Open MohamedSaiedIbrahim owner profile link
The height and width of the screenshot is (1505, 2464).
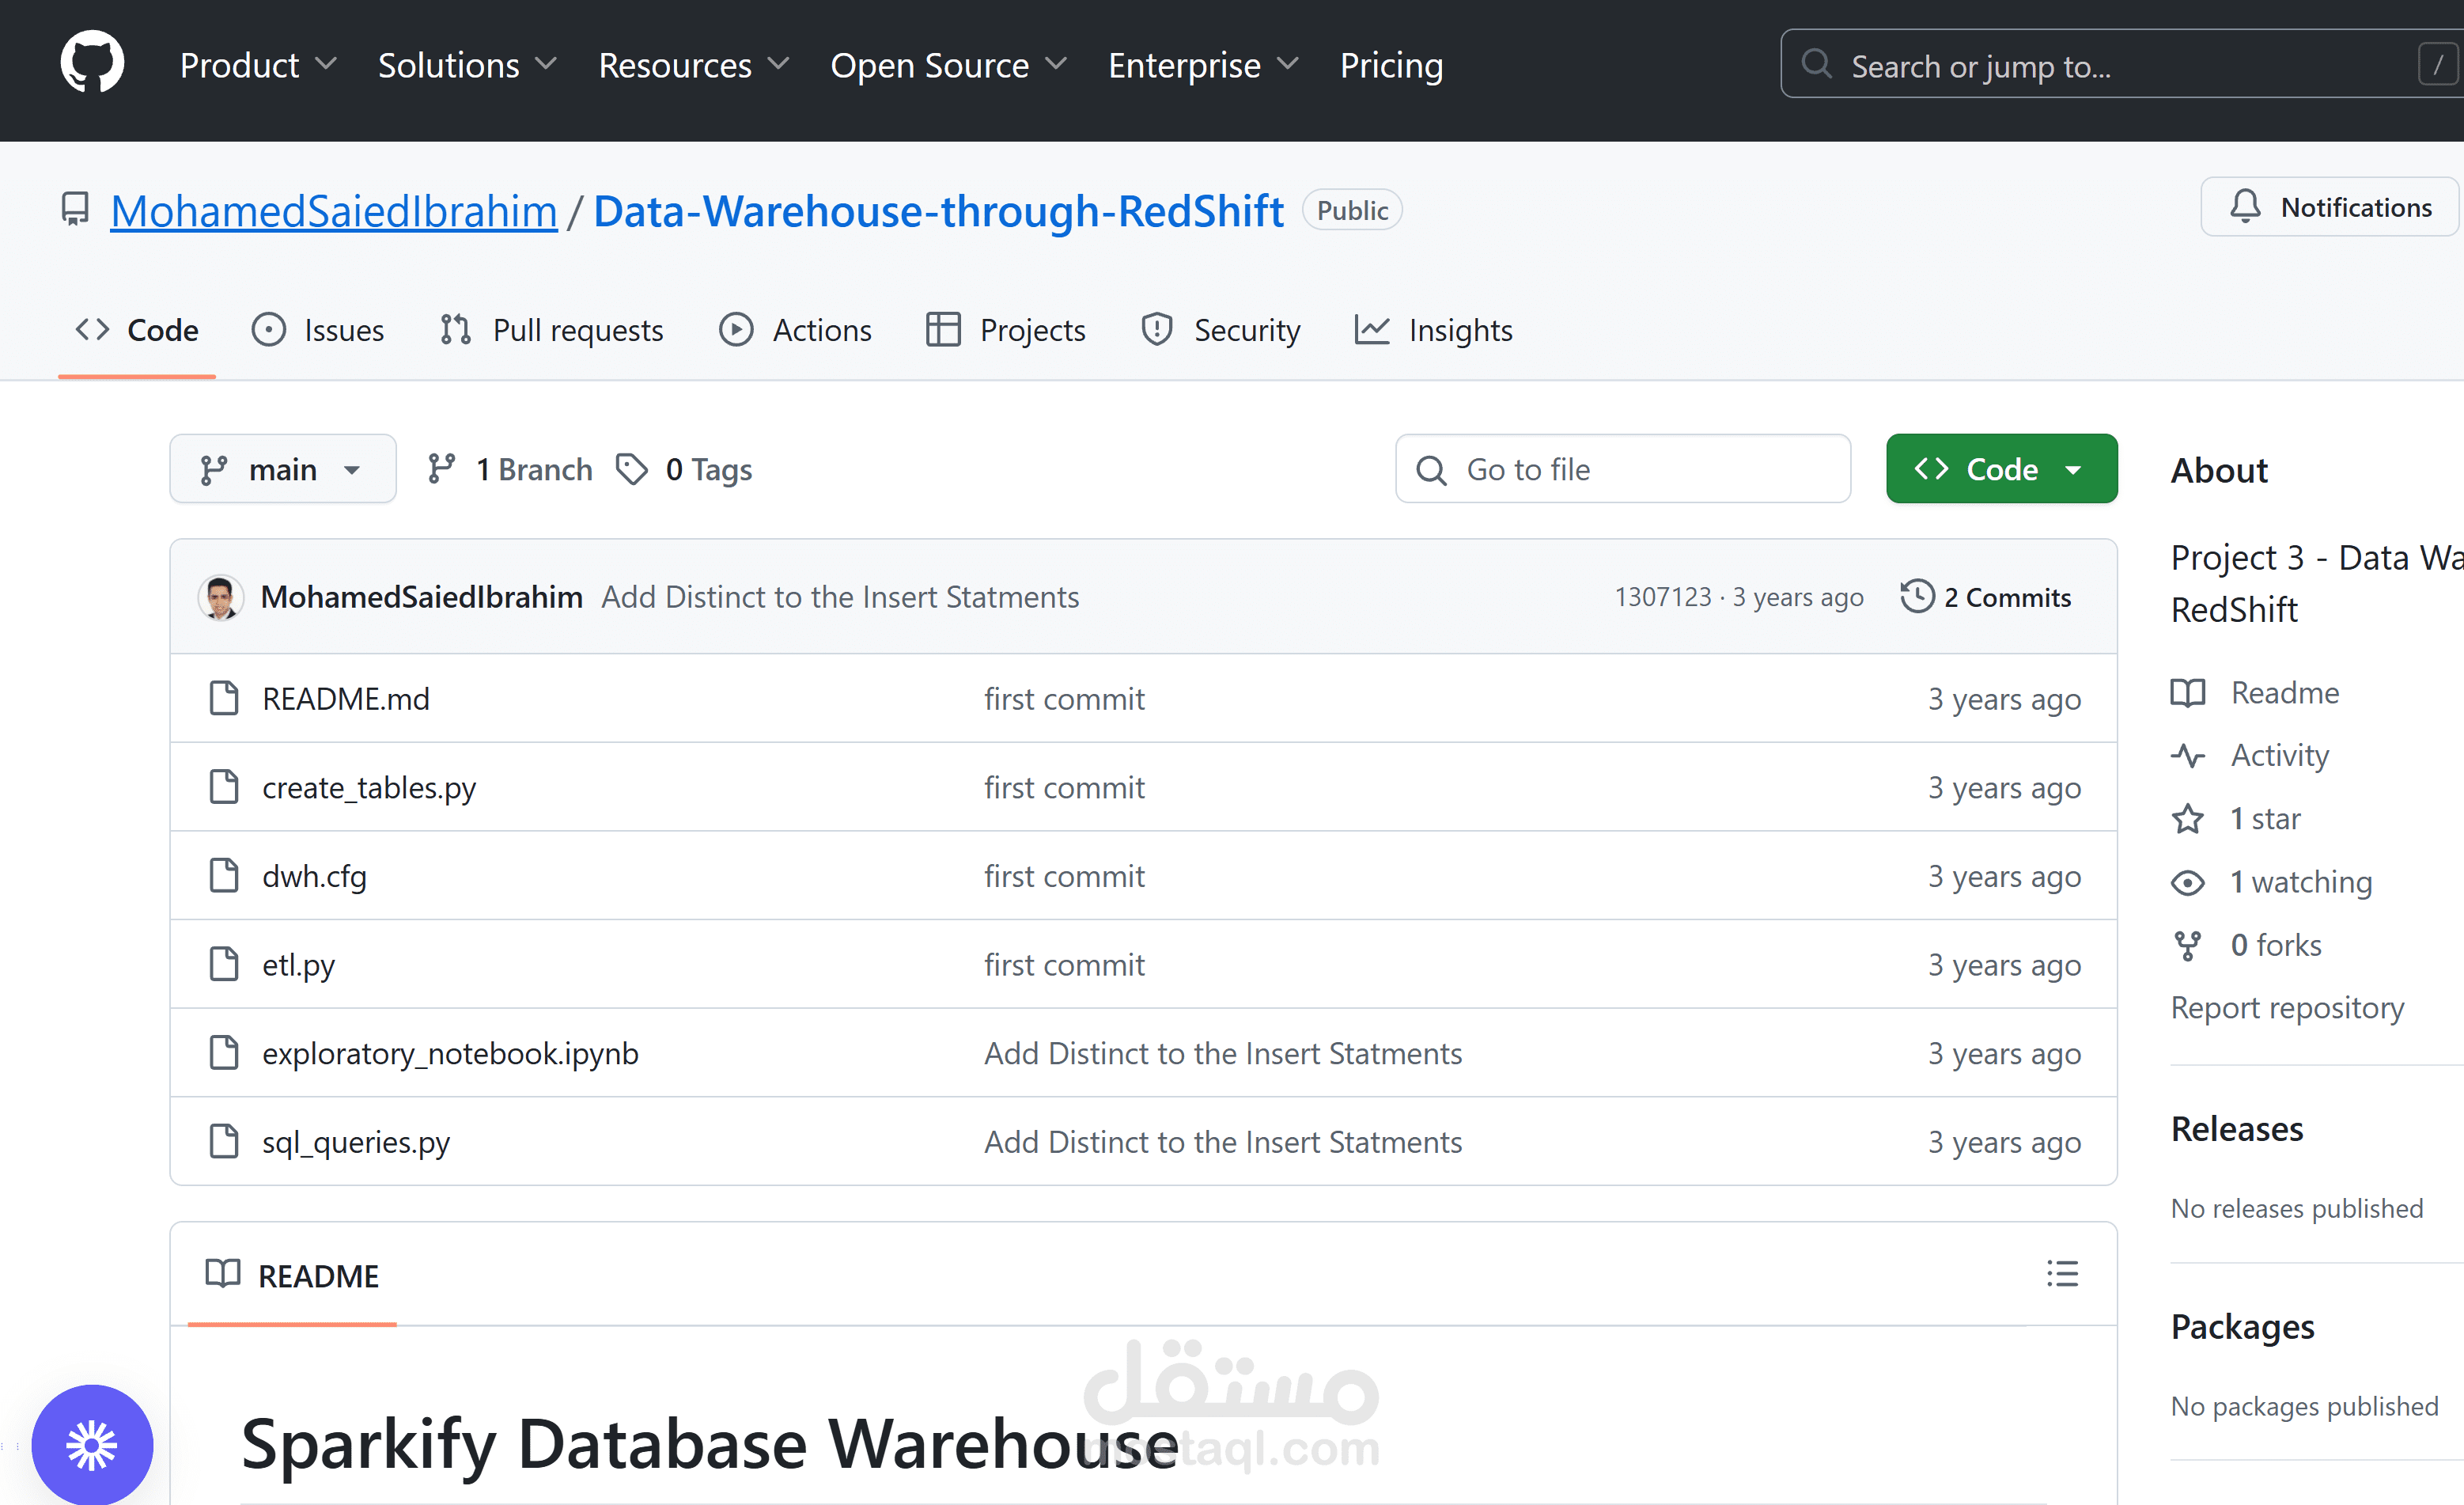pos(334,211)
